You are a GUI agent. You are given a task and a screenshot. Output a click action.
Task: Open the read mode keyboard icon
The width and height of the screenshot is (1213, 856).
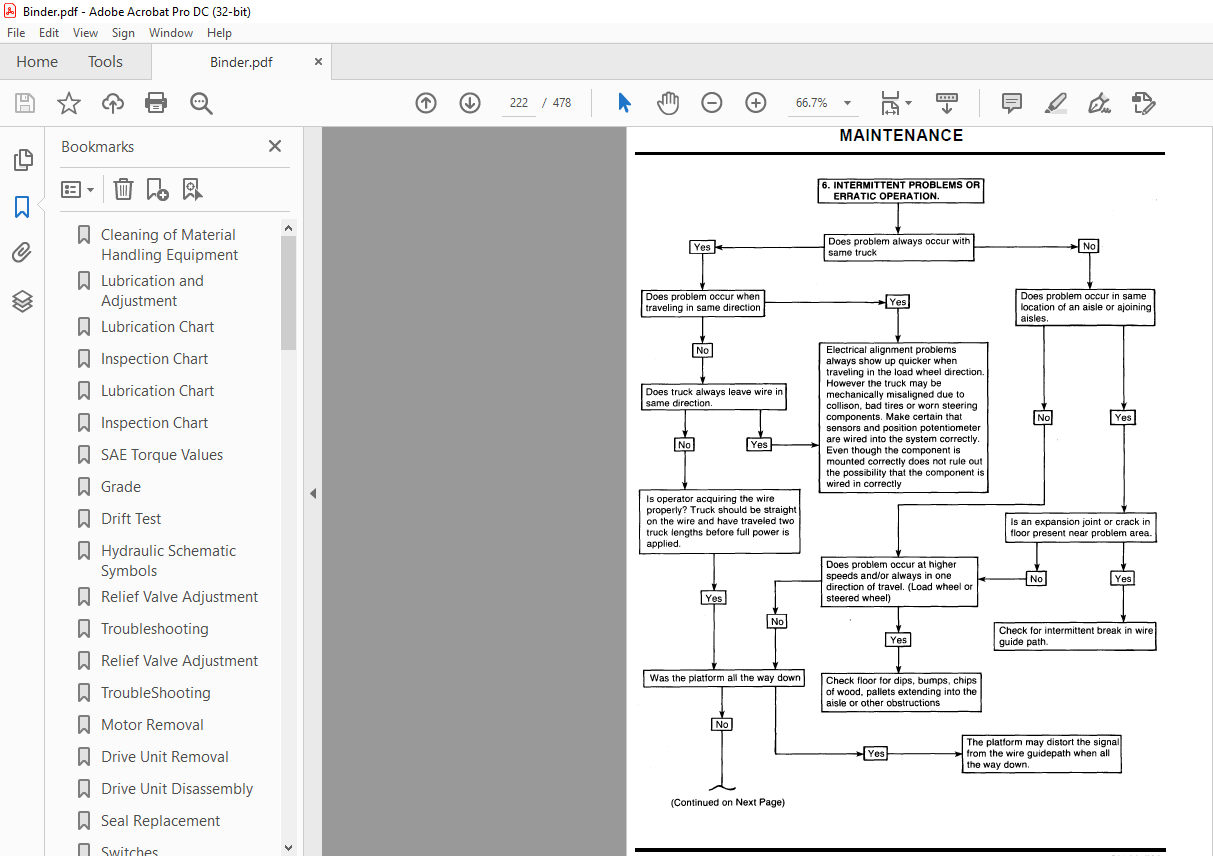[x=946, y=103]
